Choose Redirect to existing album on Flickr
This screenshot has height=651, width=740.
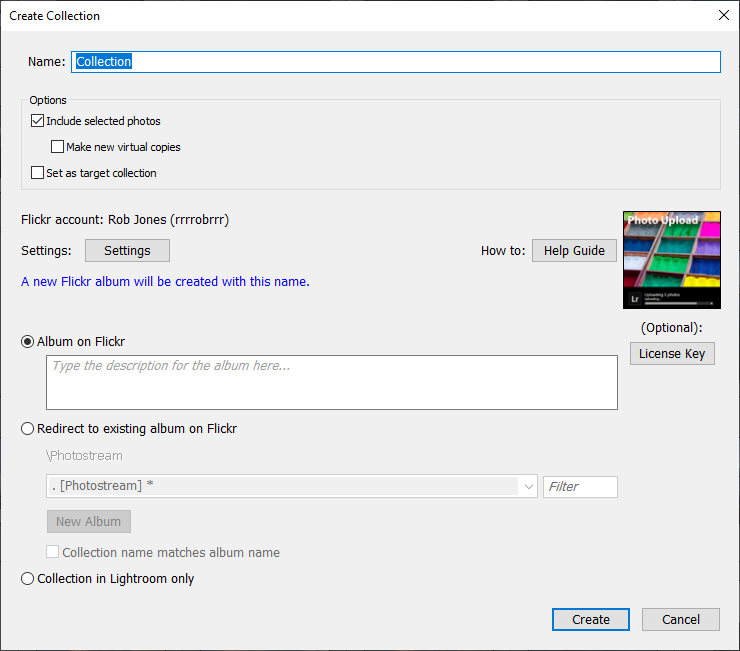point(28,429)
